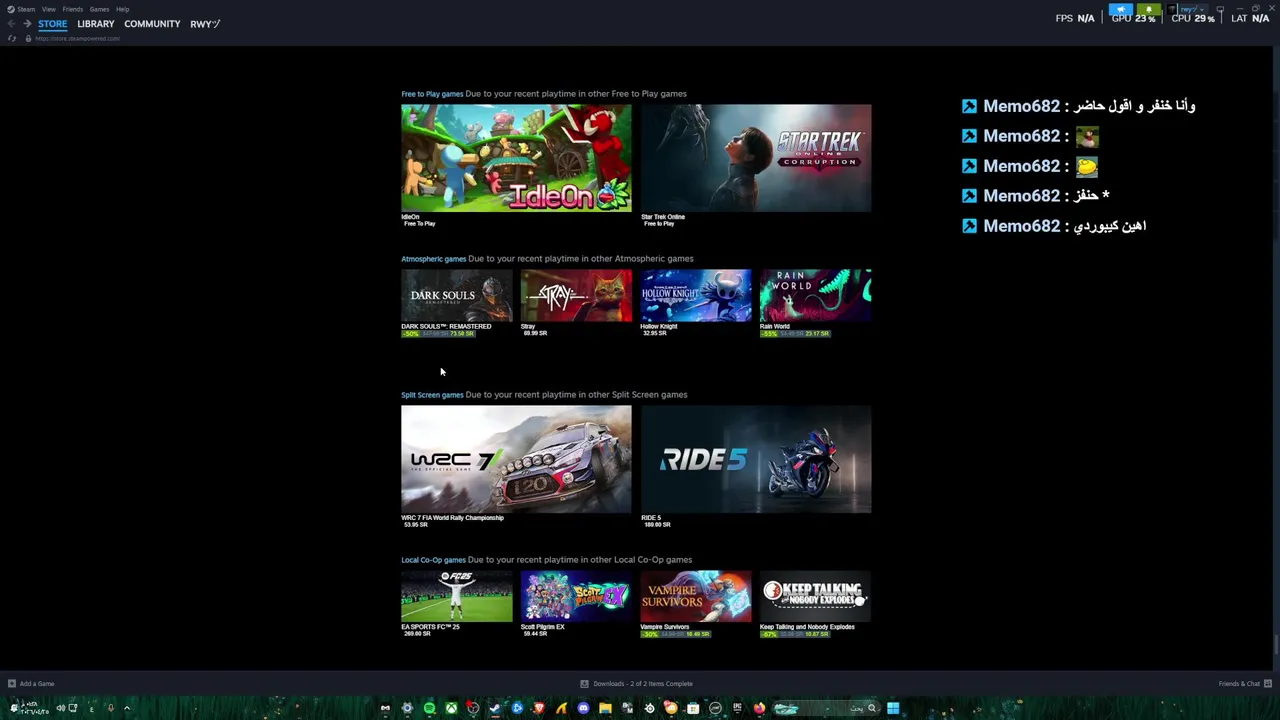The image size is (1280, 720).
Task: Click the Big Picture mode monitor icon
Action: [x=1220, y=9]
